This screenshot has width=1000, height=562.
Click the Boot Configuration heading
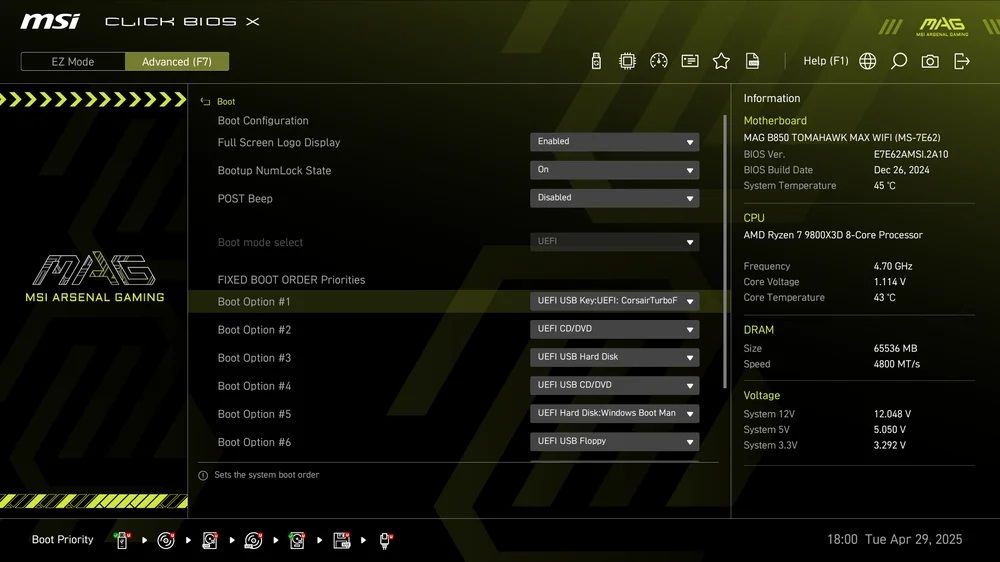(x=263, y=121)
